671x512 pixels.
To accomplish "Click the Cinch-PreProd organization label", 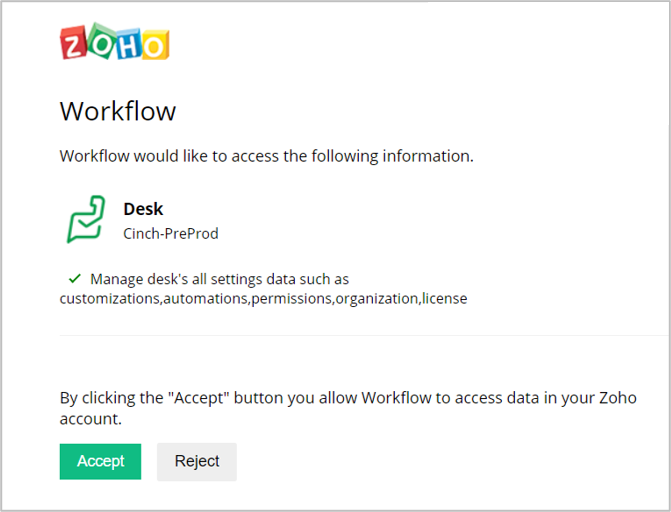I will 170,233.
